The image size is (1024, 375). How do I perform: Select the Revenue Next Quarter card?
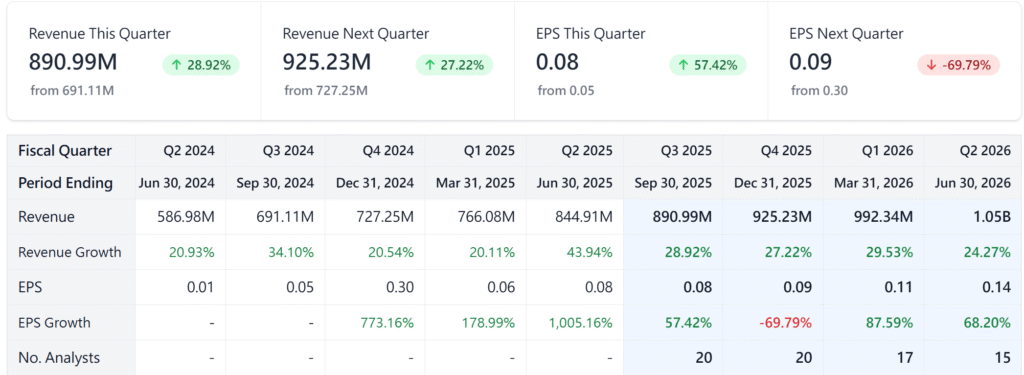click(388, 62)
